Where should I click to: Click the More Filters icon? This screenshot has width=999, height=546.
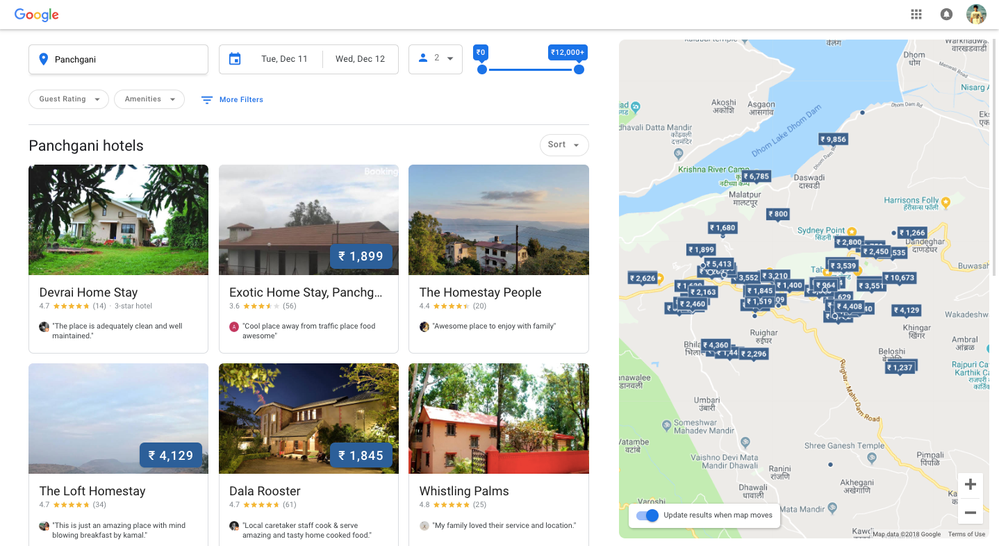click(x=207, y=100)
